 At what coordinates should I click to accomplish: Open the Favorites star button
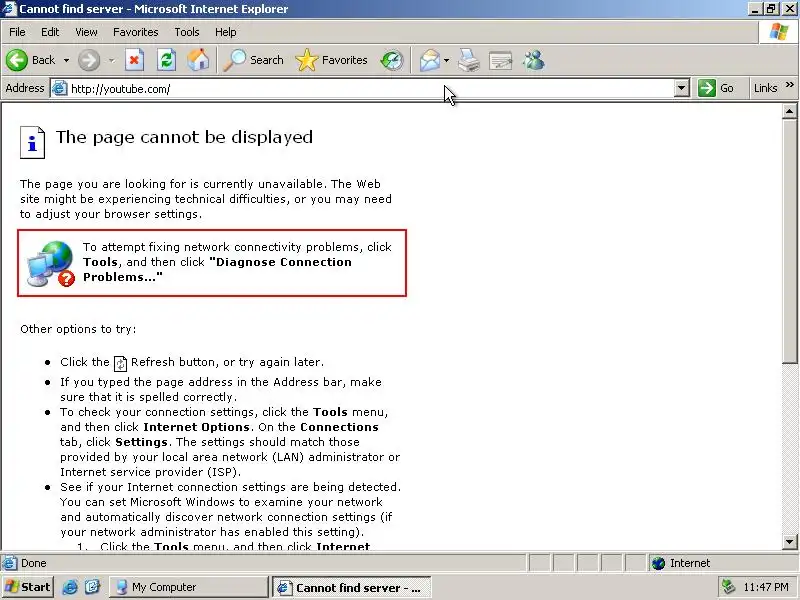click(332, 60)
